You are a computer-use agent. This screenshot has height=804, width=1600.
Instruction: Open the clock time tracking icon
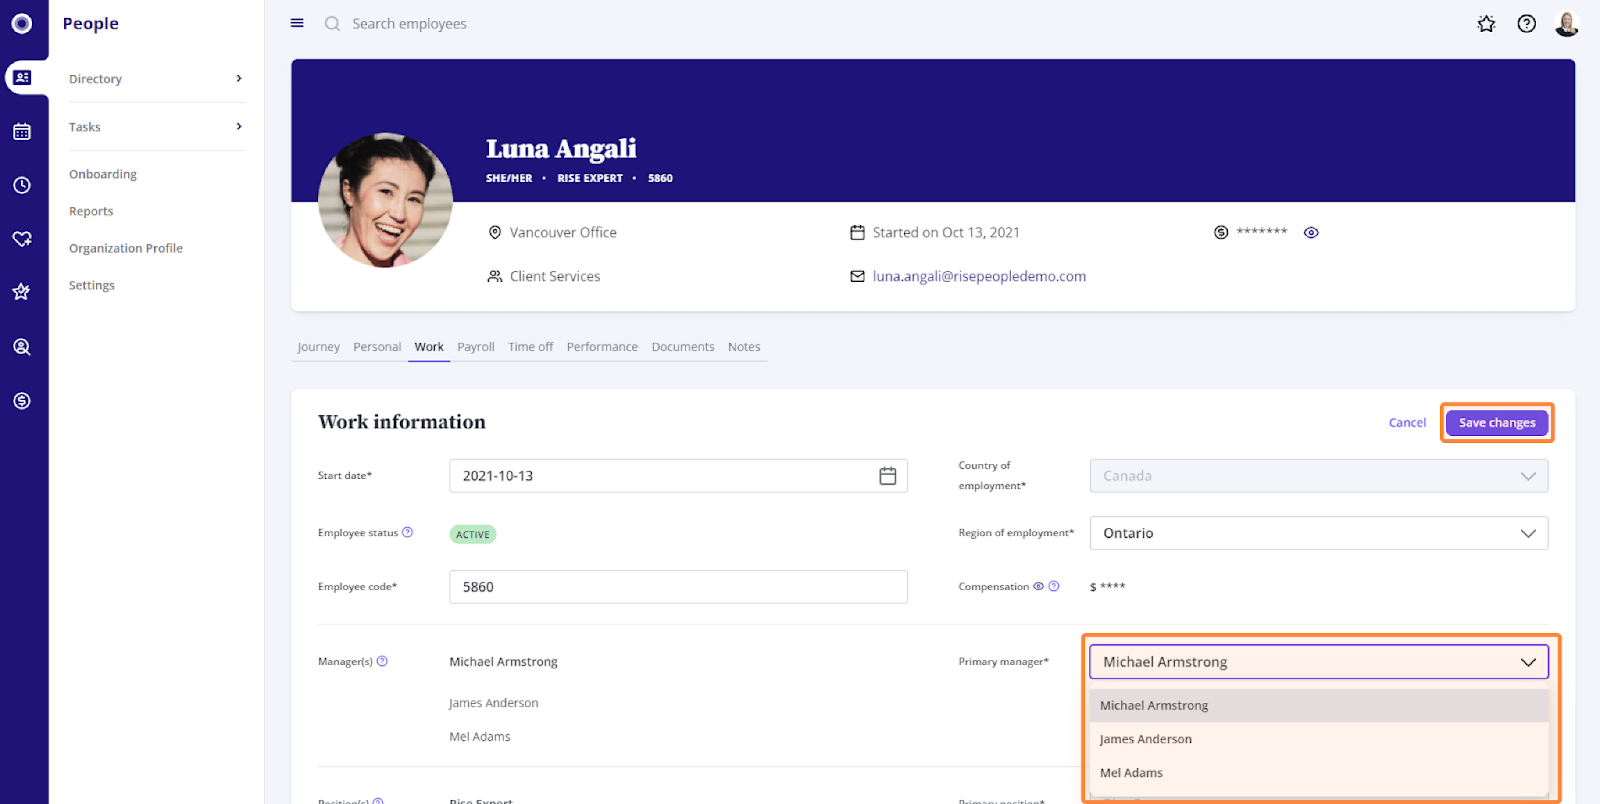(22, 185)
